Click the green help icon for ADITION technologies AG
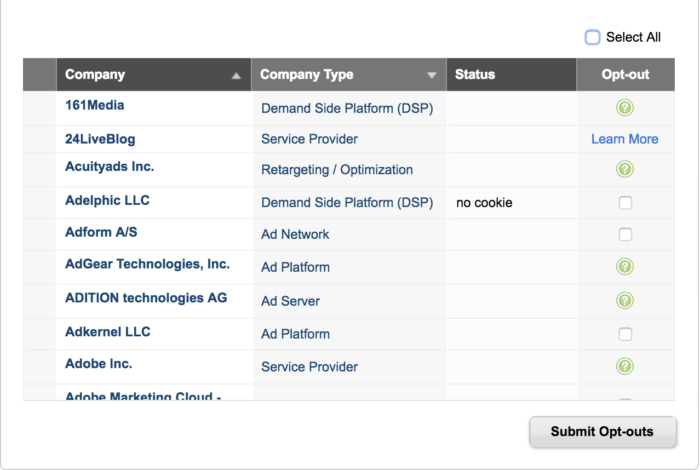Viewport: 700px width, 470px height. [625, 300]
